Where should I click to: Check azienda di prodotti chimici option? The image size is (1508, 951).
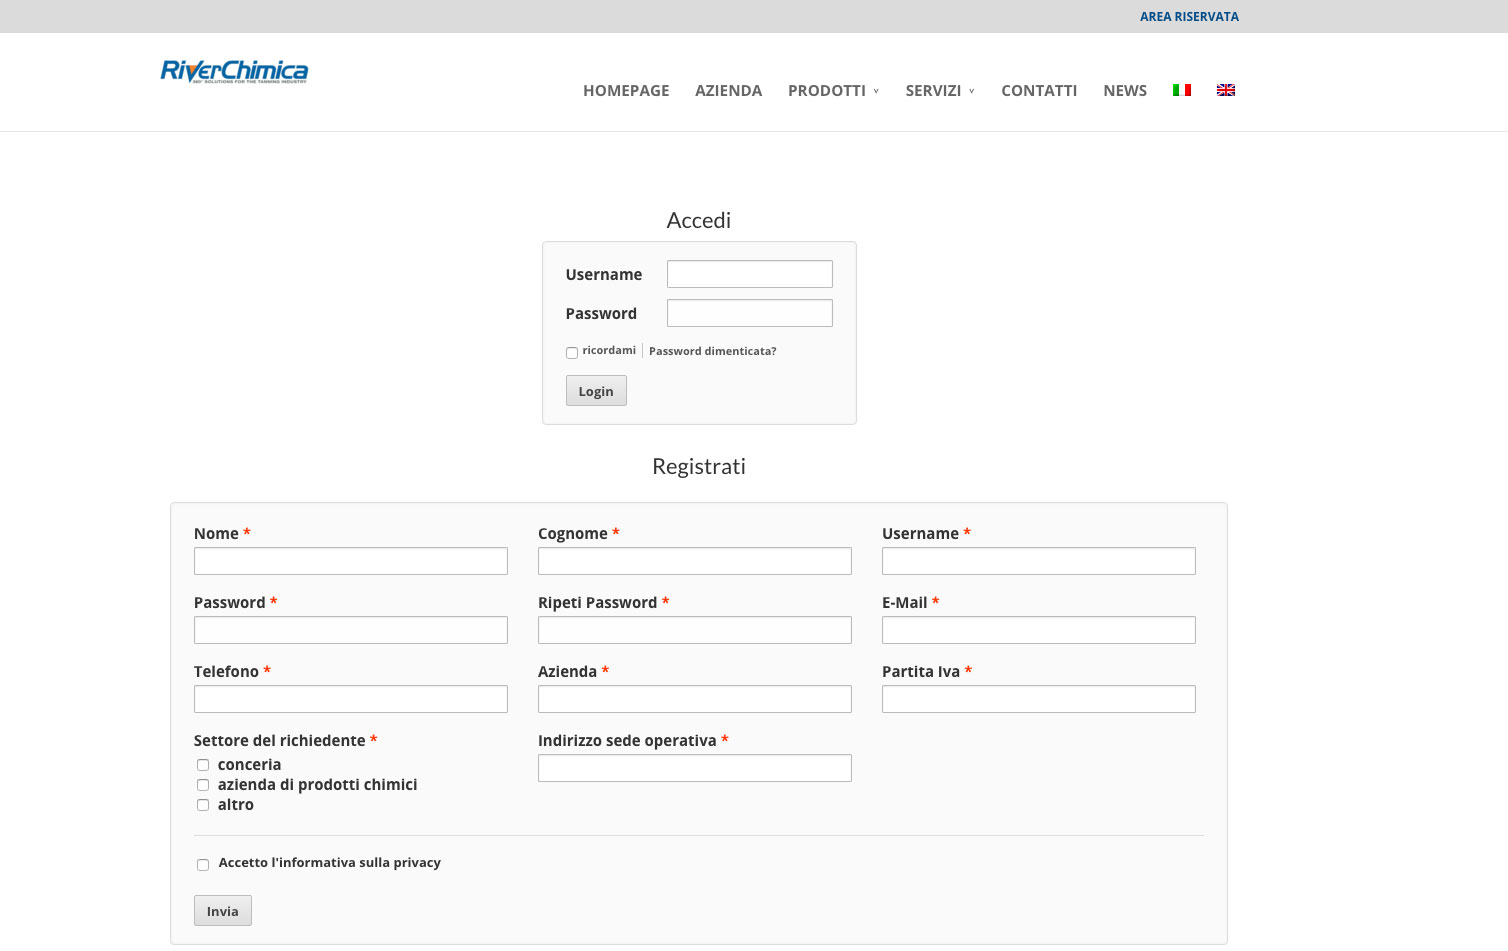coord(203,785)
